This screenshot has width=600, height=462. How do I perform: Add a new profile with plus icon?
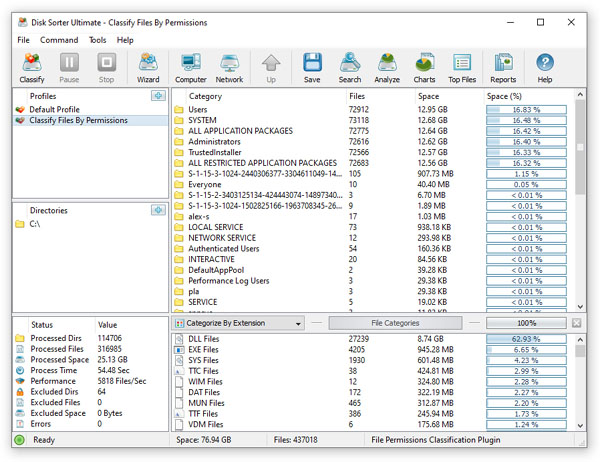[x=158, y=96]
